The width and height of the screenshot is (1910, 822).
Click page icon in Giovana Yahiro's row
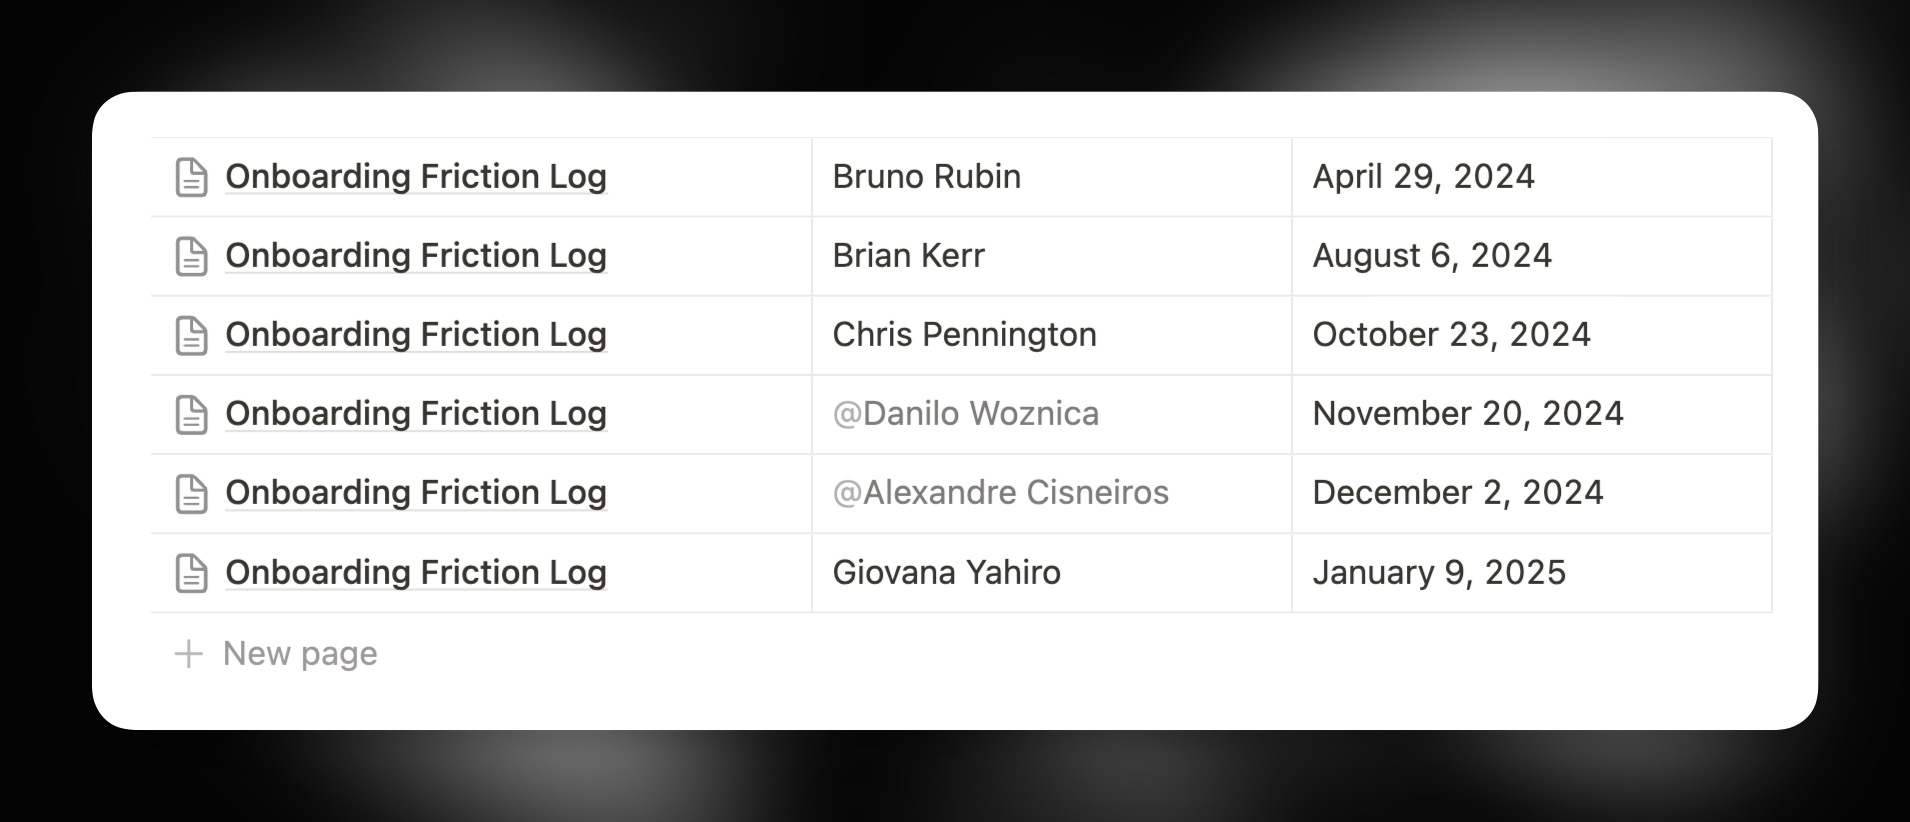click(191, 573)
